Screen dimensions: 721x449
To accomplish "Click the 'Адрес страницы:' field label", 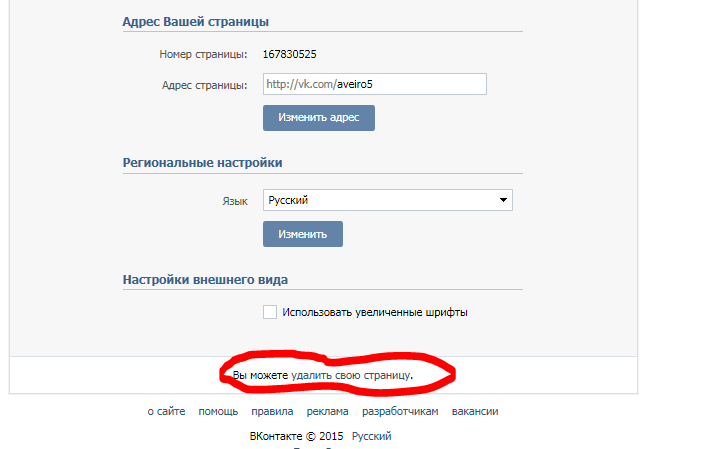I will point(205,85).
